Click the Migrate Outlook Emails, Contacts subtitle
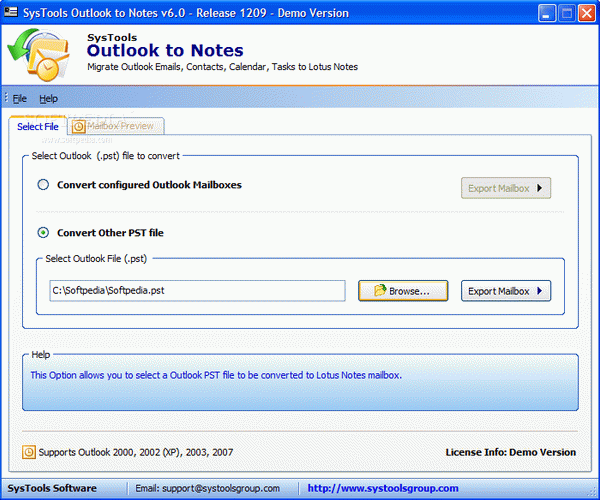Screen dimensions: 600x500 (x=222, y=67)
